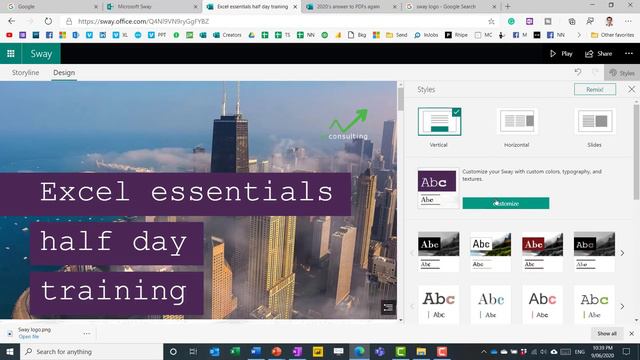
Task: Select the Design tab
Action: [64, 73]
